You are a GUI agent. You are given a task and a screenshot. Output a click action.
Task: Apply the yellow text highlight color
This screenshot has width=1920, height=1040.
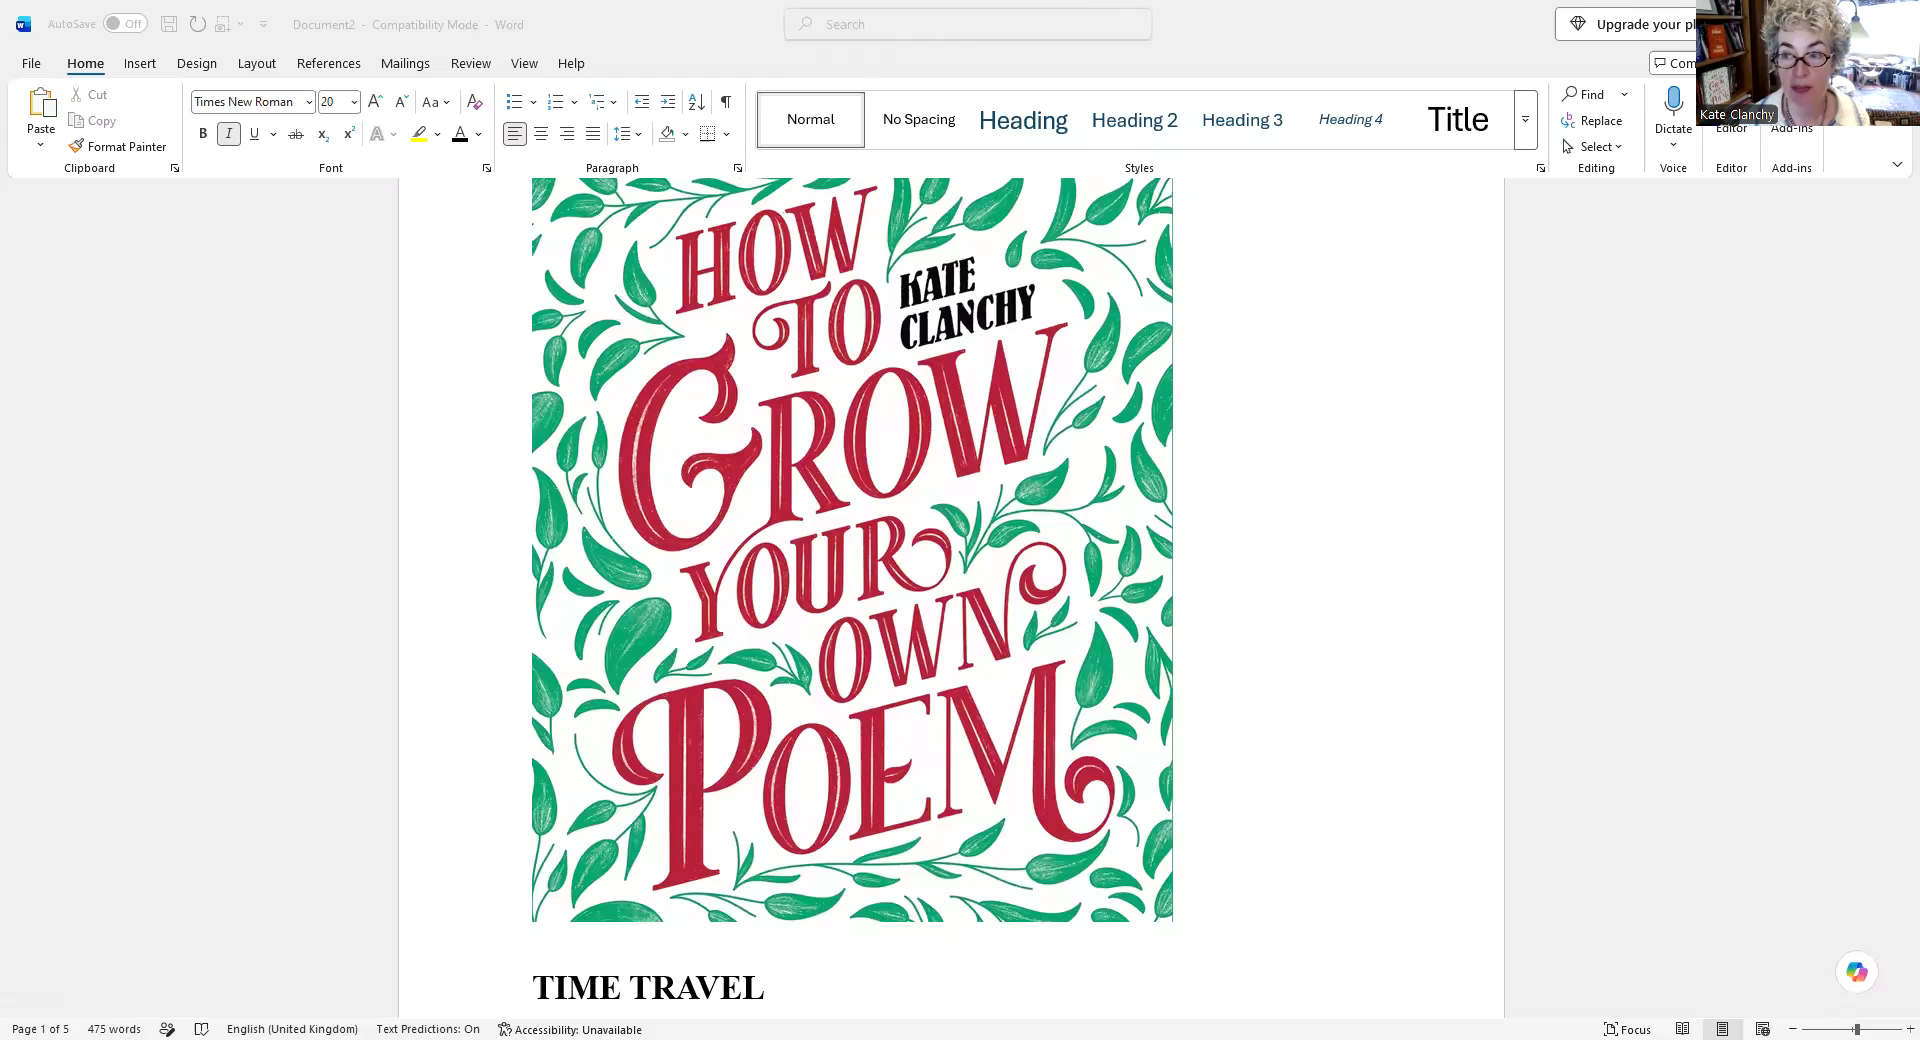coord(419,134)
